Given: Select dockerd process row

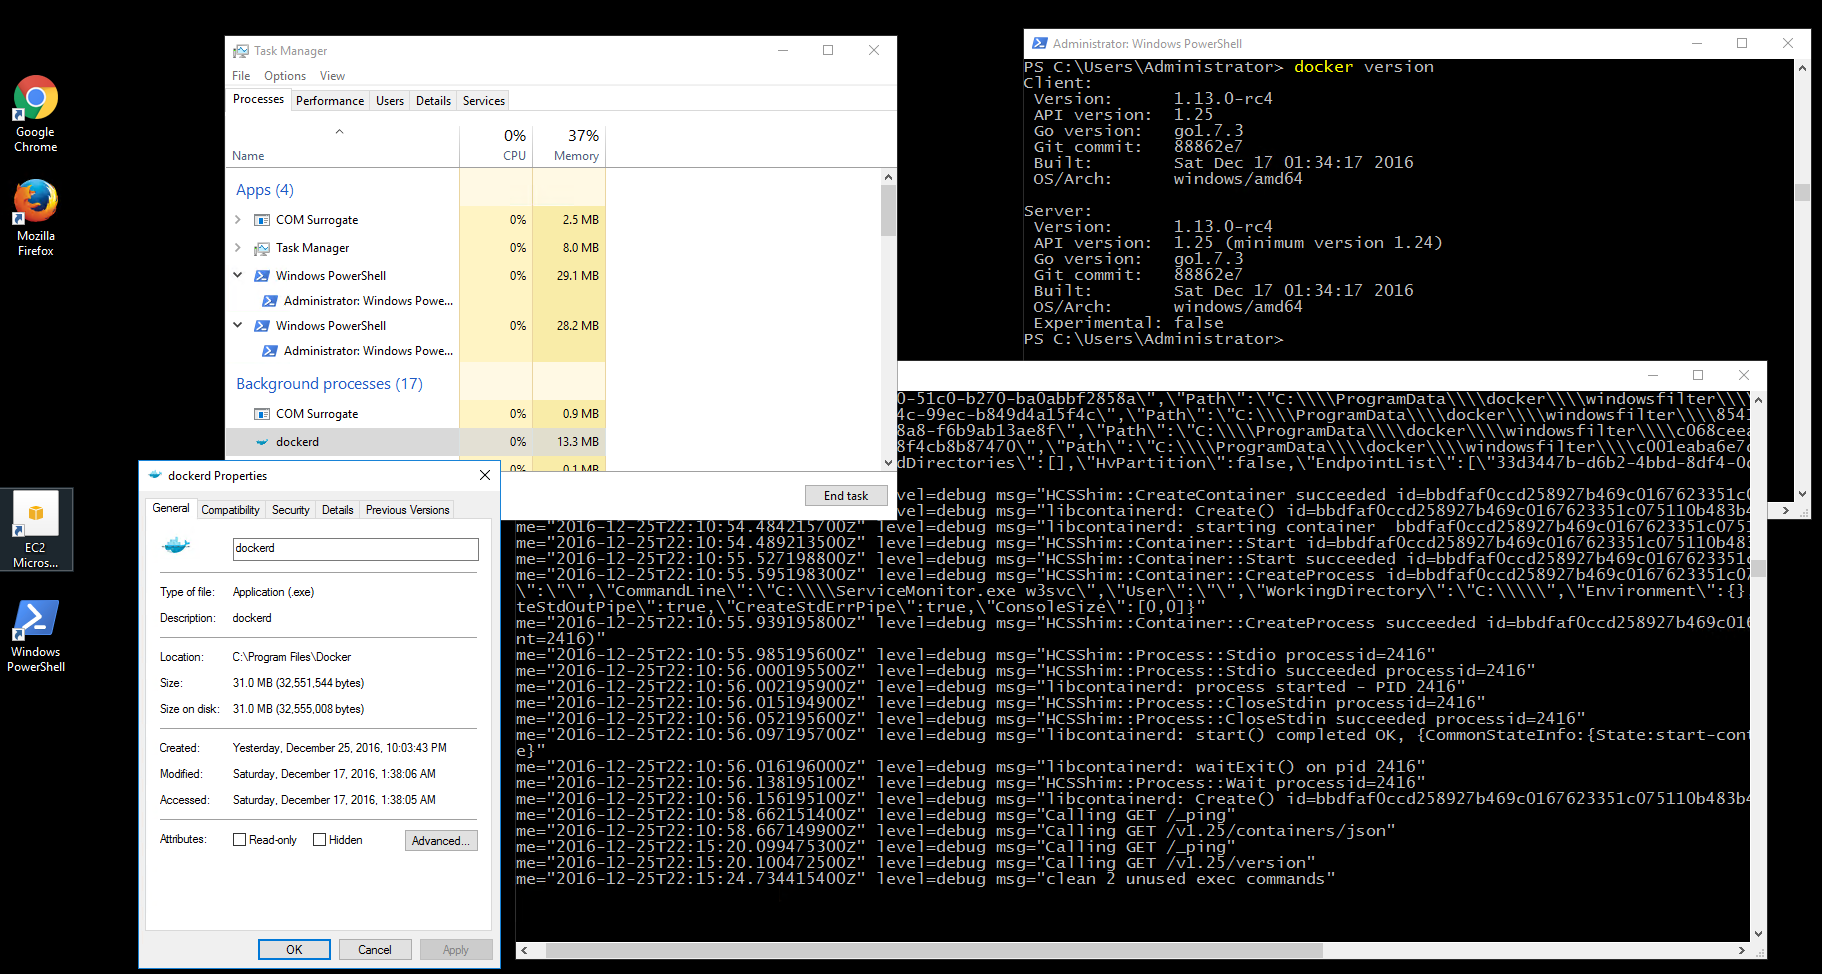Looking at the screenshot, I should (416, 442).
